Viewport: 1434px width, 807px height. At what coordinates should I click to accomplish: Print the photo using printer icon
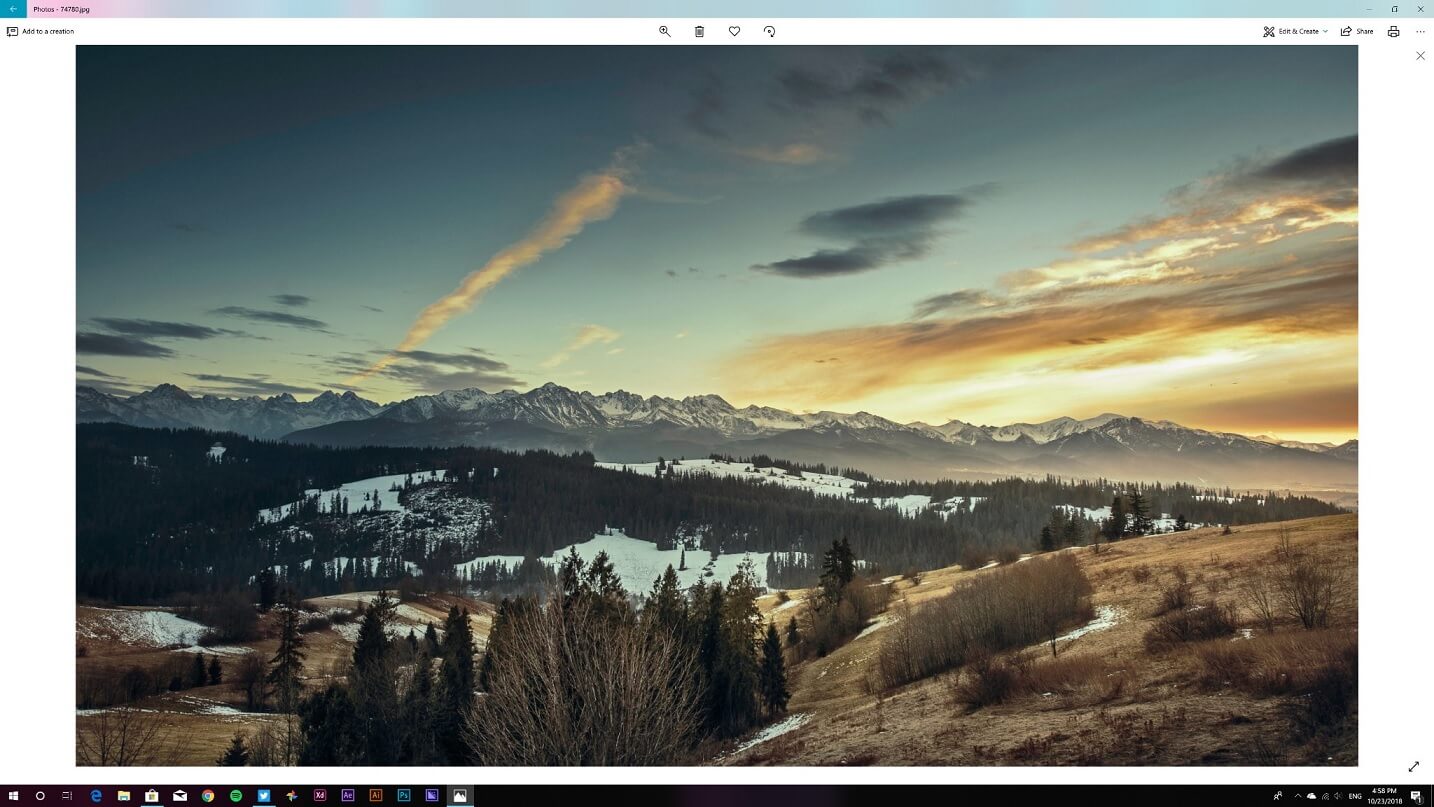pyautogui.click(x=1393, y=31)
